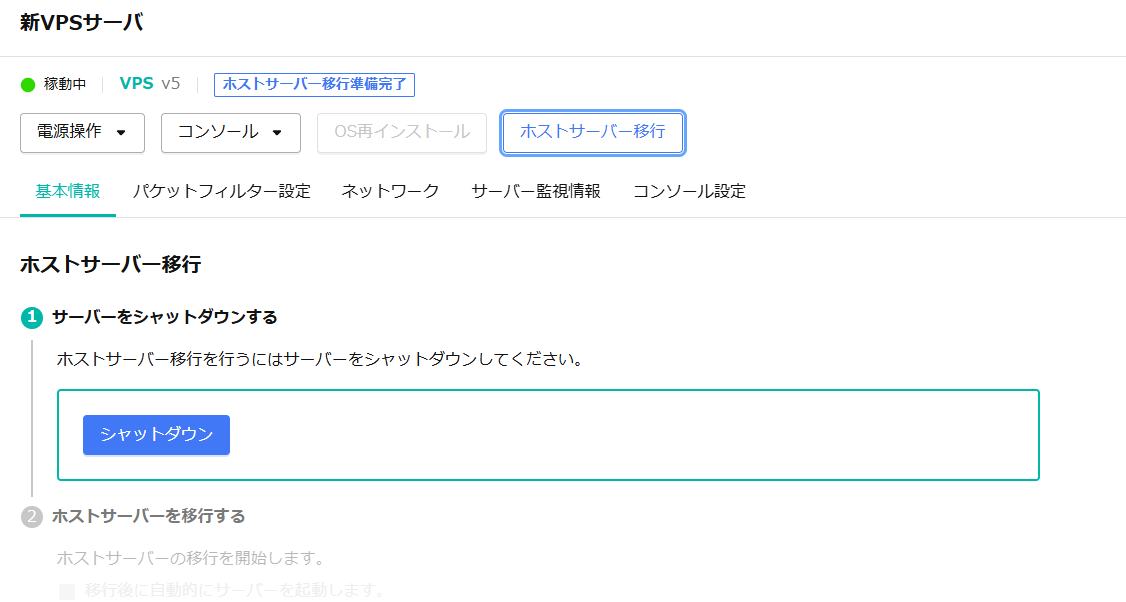This screenshot has width=1126, height=602.
Task: Enable auto-start server after migration checkbox
Action: pyautogui.click(x=67, y=591)
